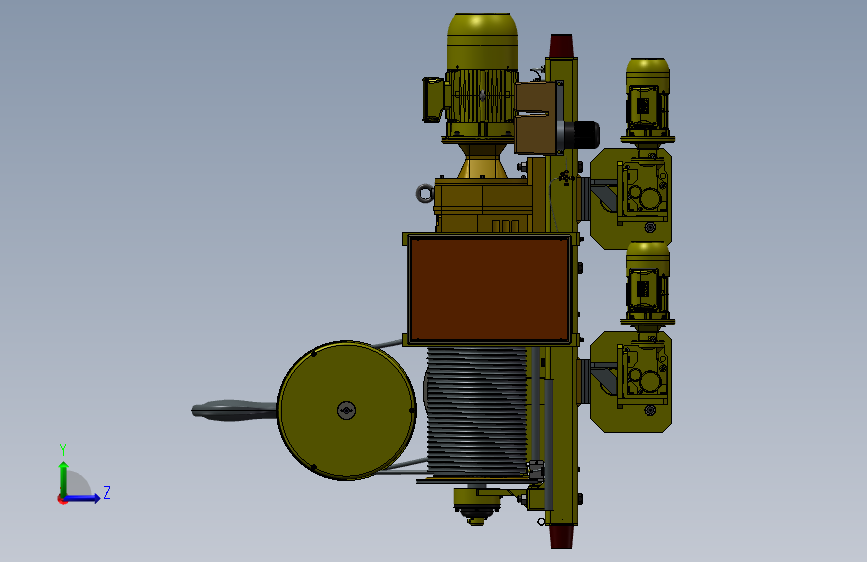The image size is (867, 562).
Task: Click the lifting eye ring on the gearbox
Action: pyautogui.click(x=425, y=194)
